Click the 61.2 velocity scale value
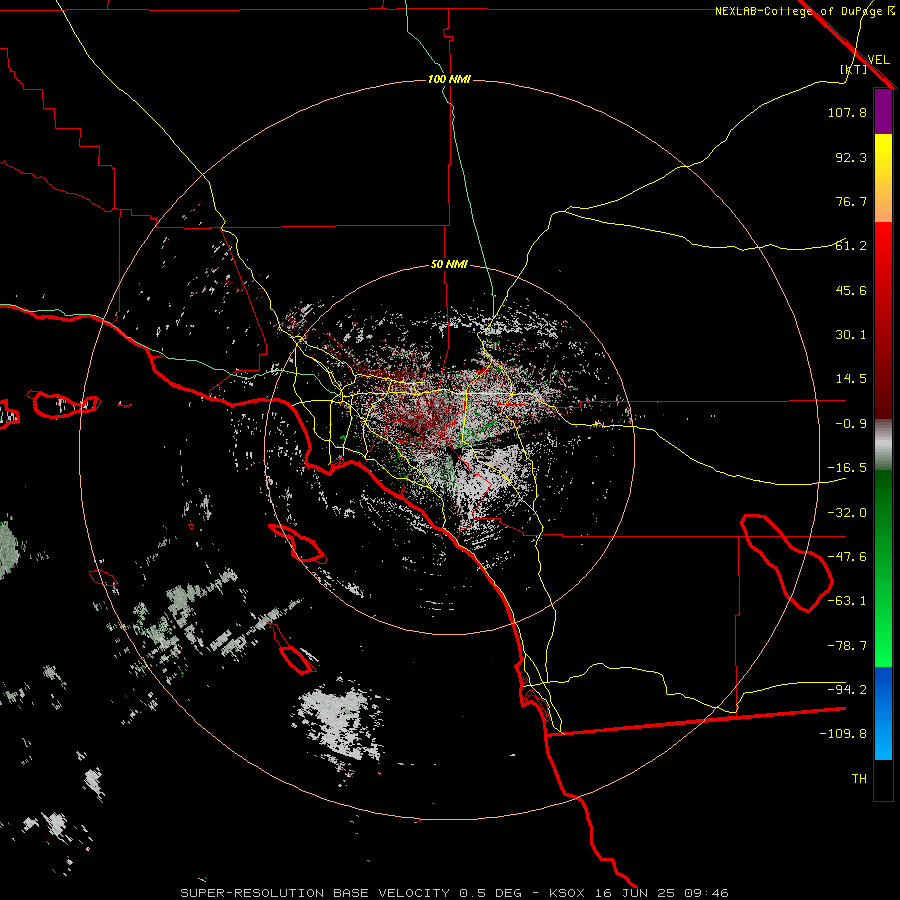Viewport: 900px width, 900px height. pyautogui.click(x=851, y=246)
